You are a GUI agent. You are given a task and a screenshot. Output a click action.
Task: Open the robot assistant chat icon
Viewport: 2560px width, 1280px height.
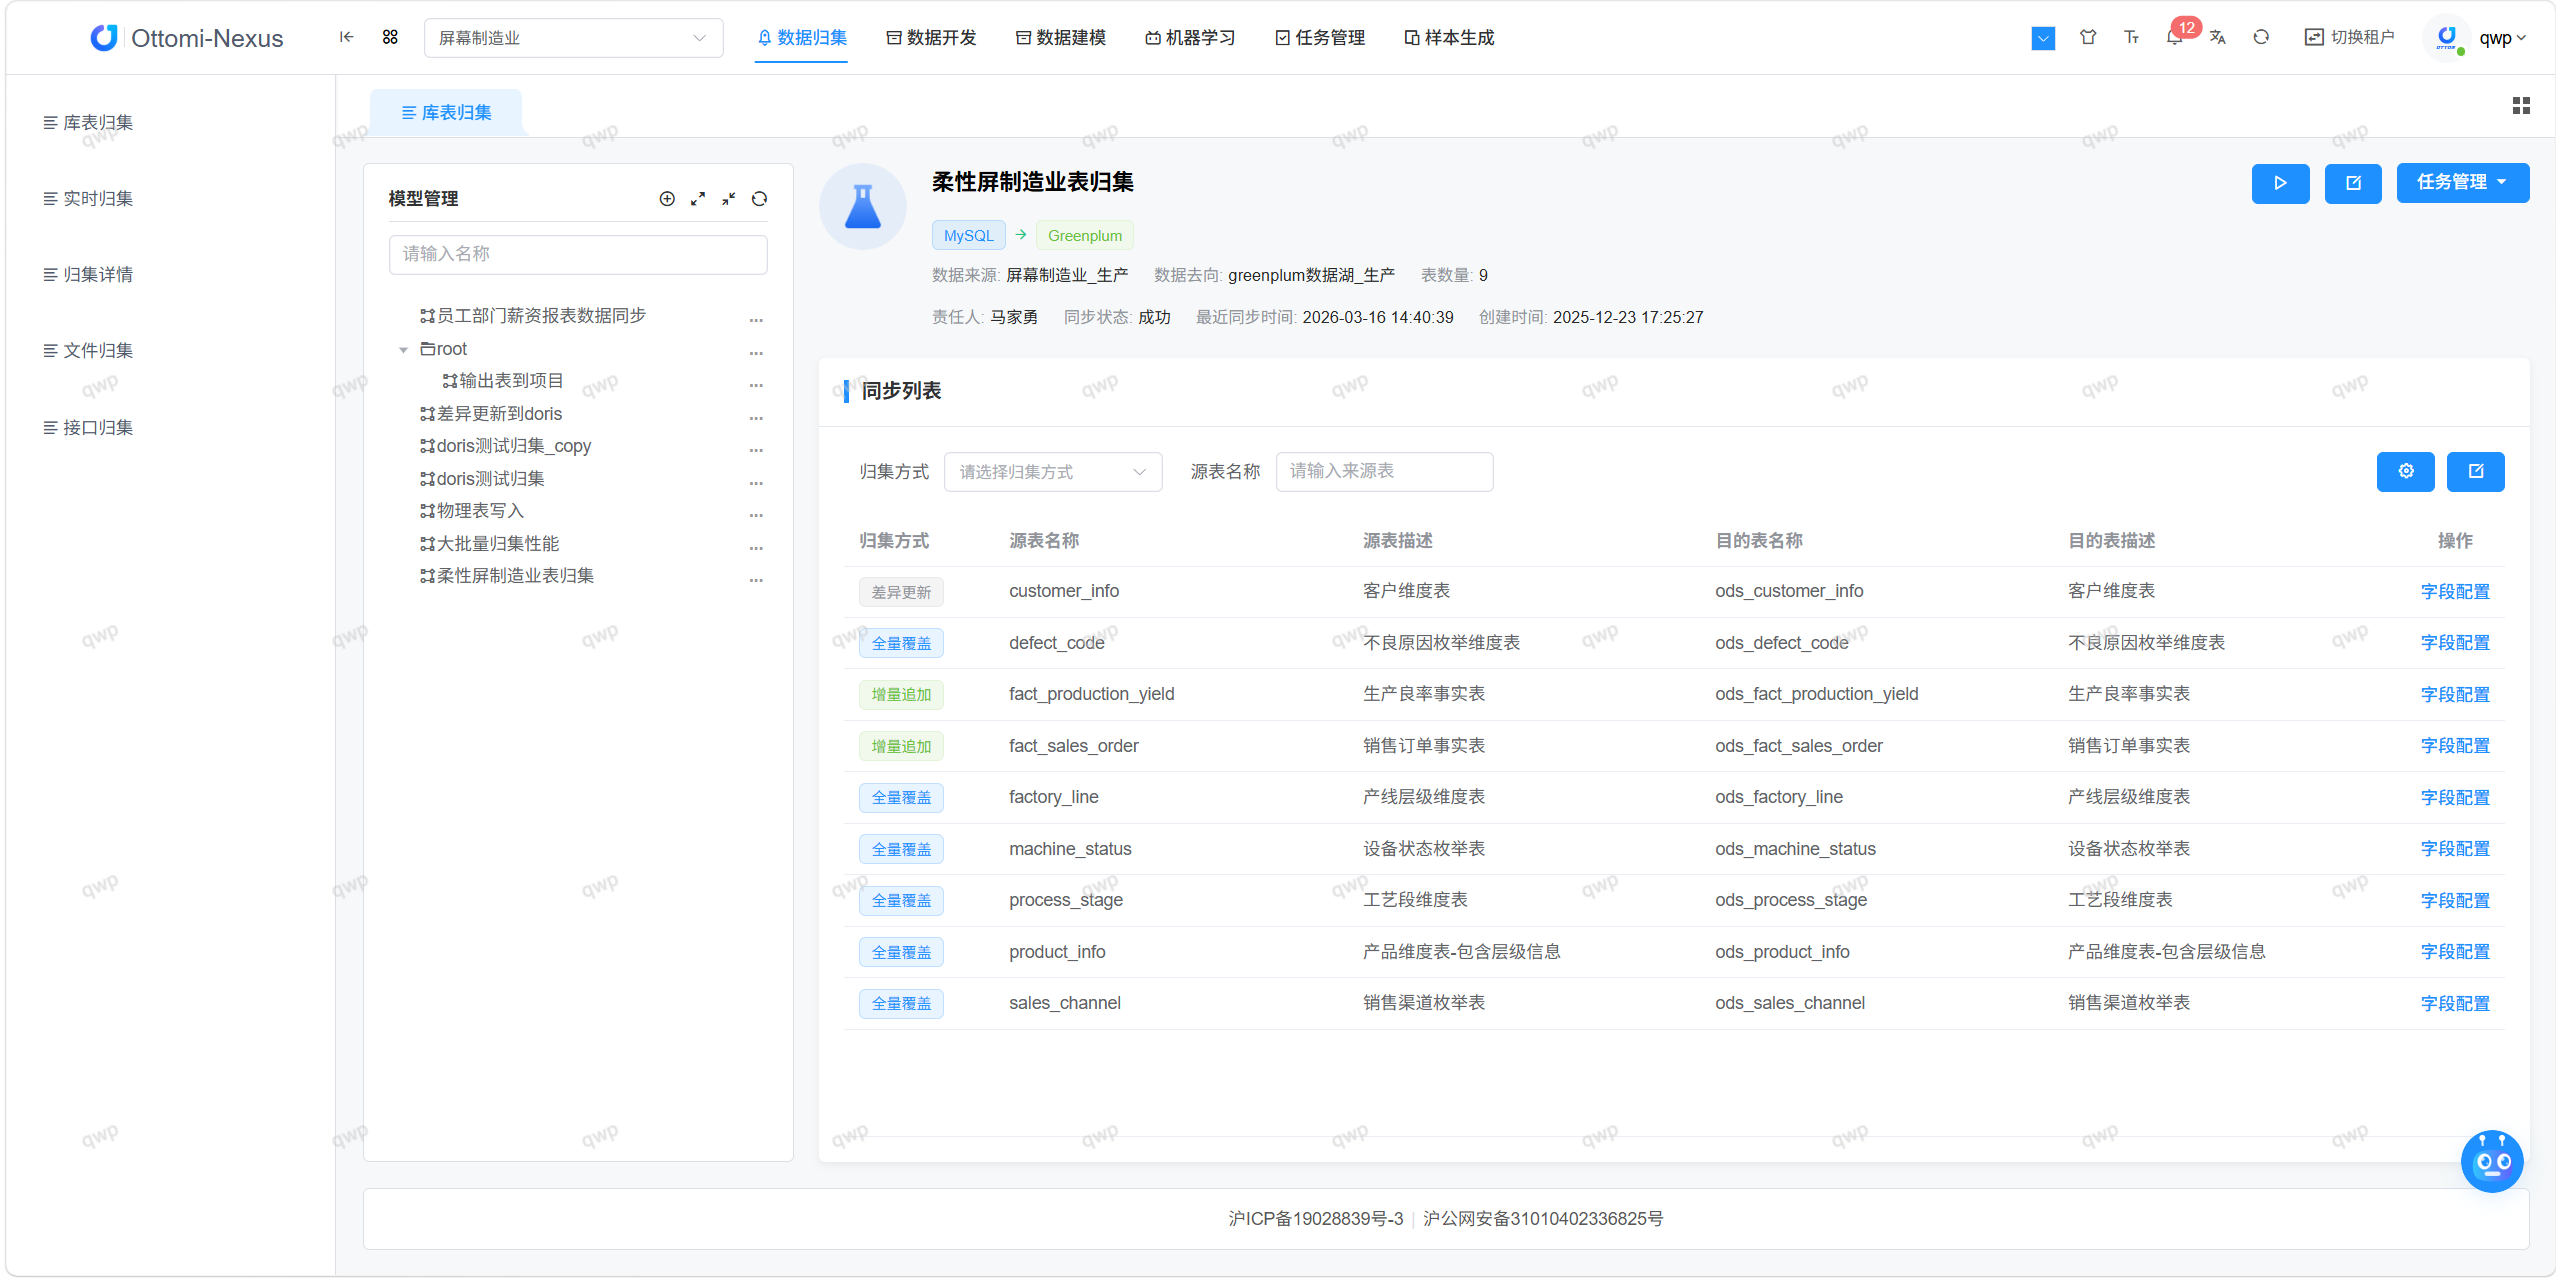pos(2491,1161)
